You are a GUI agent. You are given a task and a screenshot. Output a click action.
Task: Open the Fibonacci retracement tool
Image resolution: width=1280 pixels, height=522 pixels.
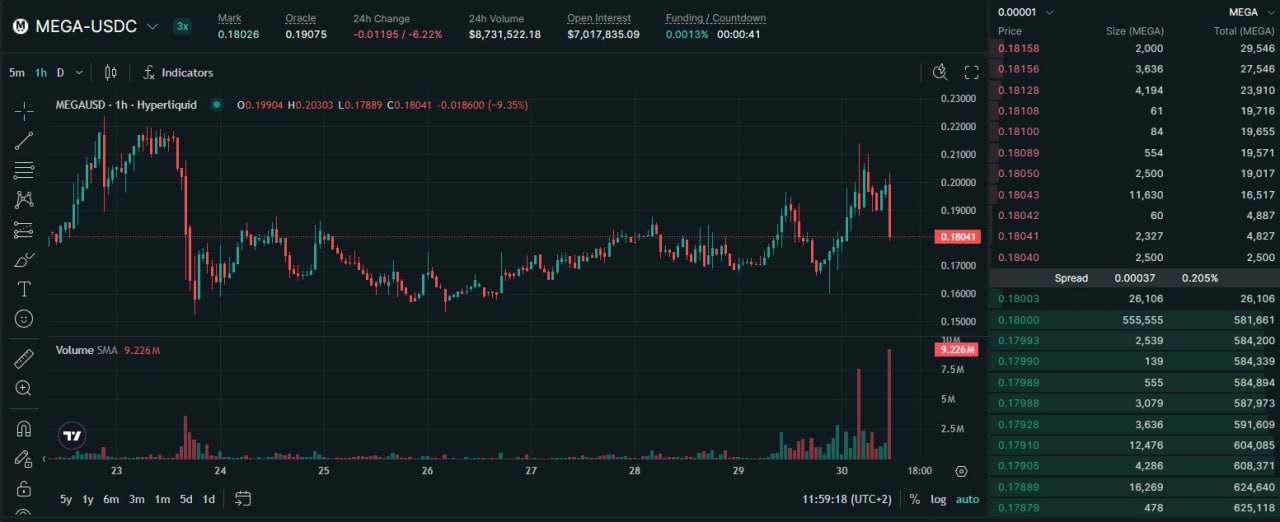24,170
